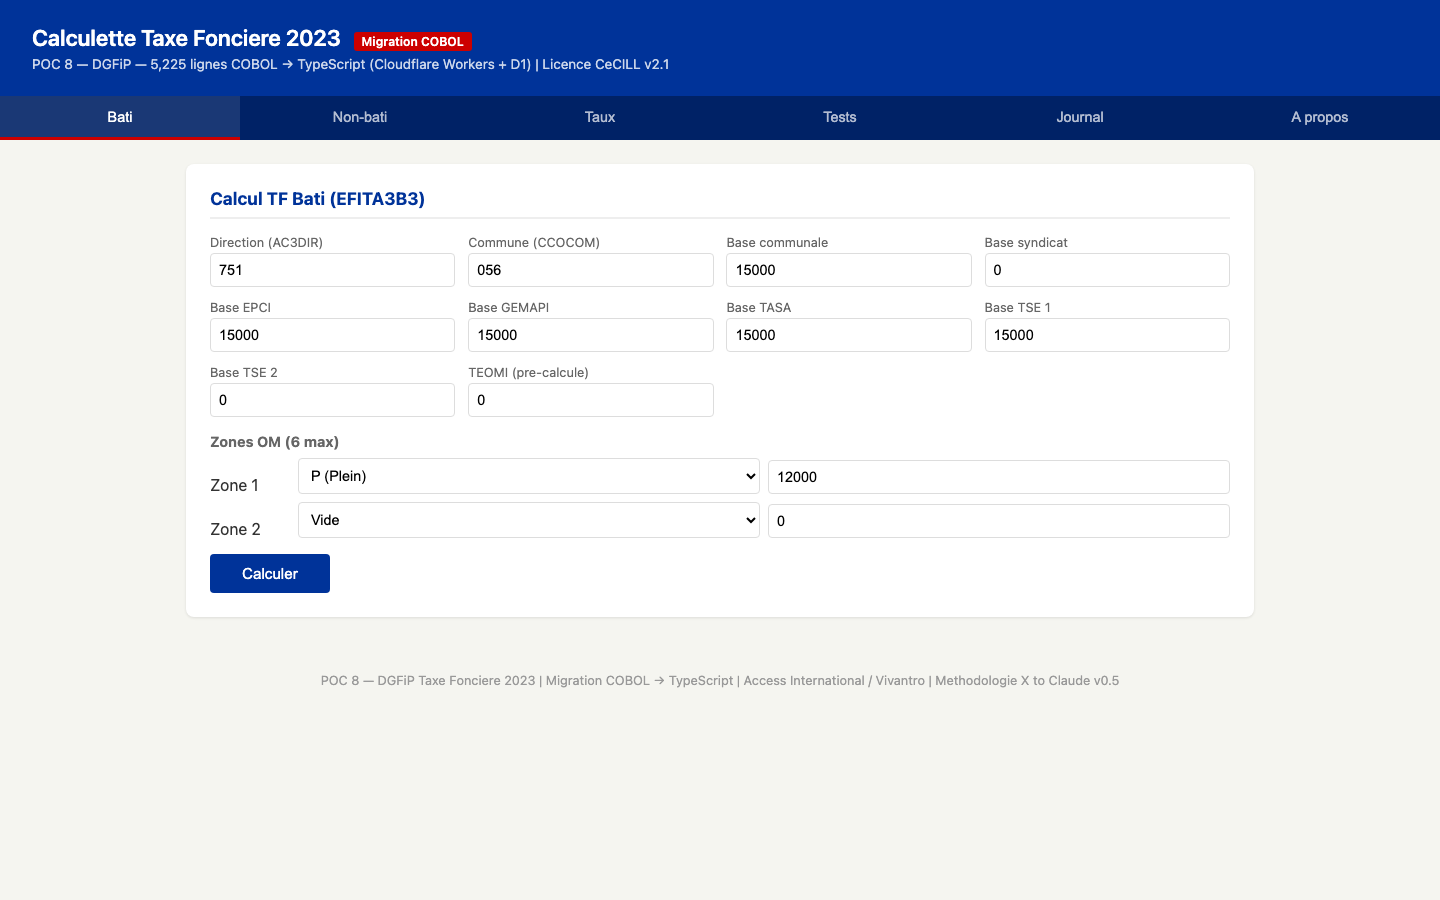Click the Base TASA field
The width and height of the screenshot is (1440, 900).
848,335
